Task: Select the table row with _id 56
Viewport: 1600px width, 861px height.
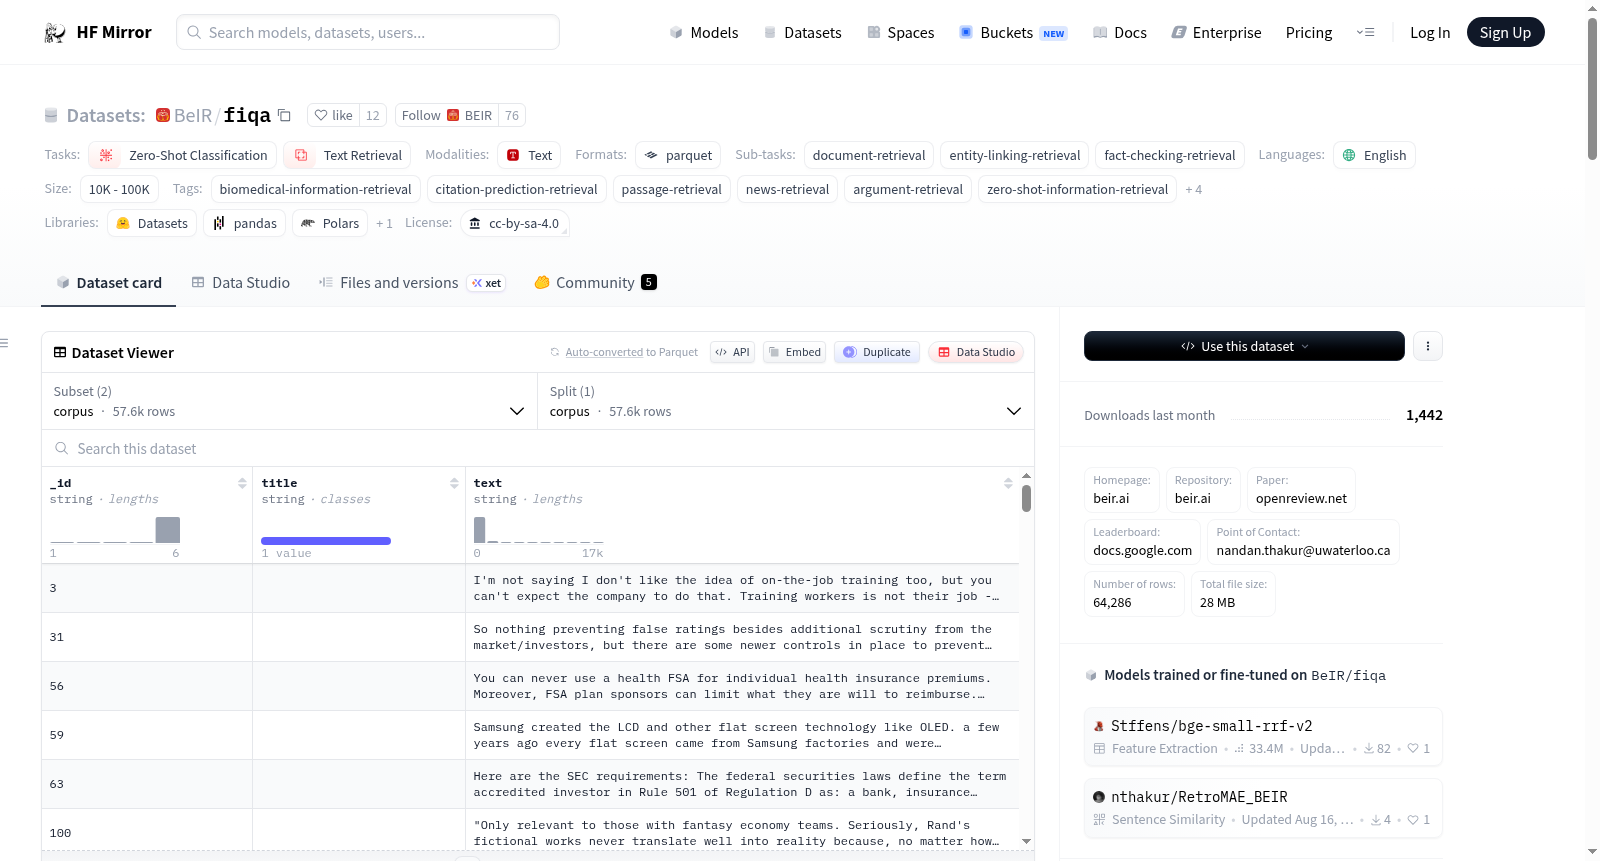Action: pyautogui.click(x=530, y=686)
